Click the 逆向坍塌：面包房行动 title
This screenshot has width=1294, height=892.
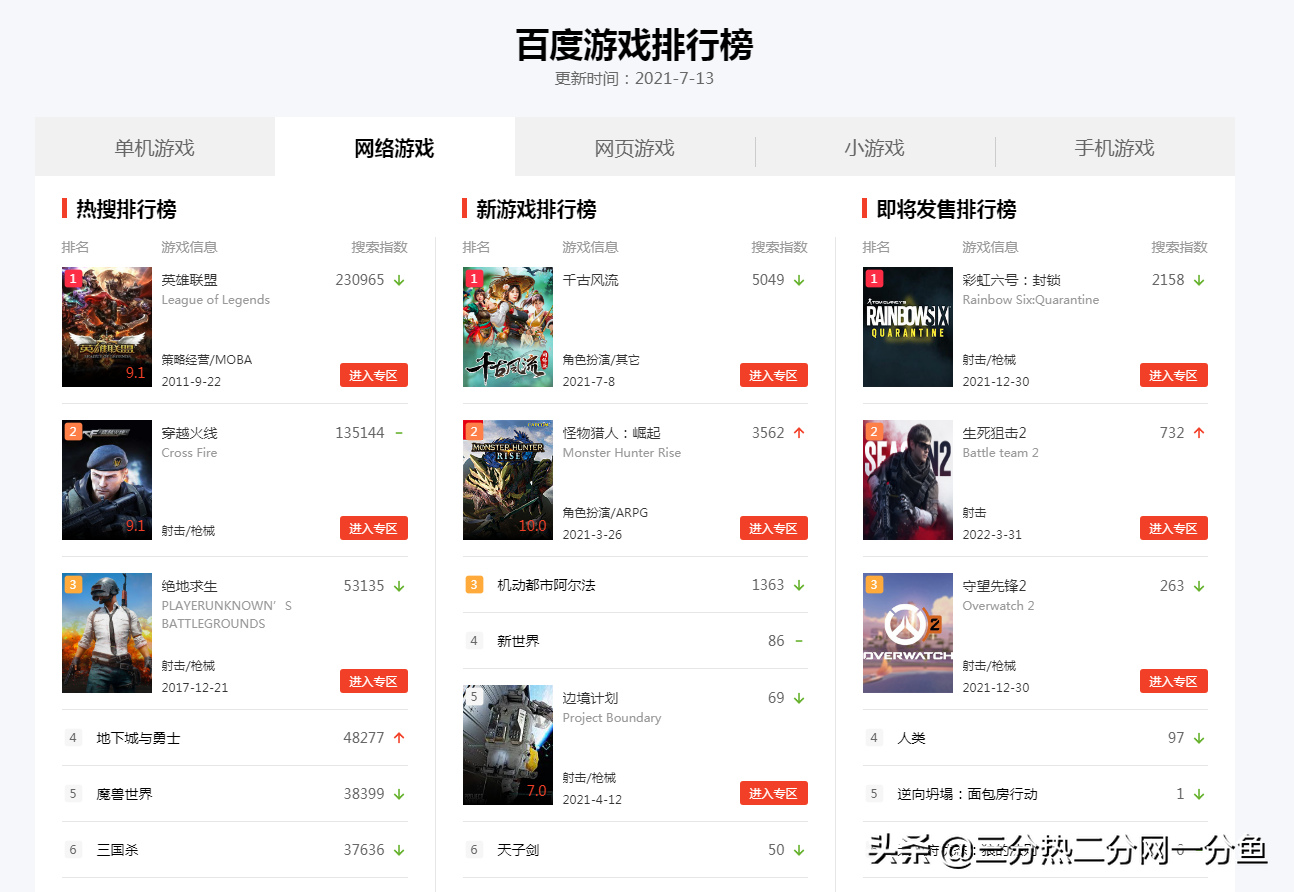click(x=967, y=794)
